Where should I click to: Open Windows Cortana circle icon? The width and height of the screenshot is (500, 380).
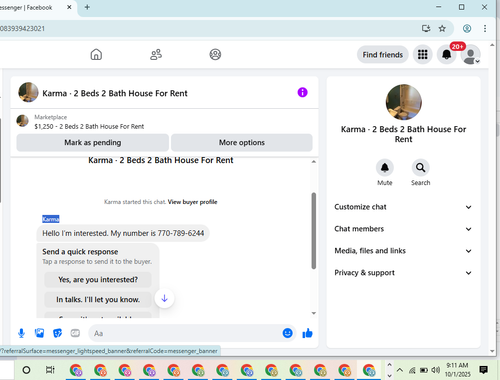(x=26, y=370)
